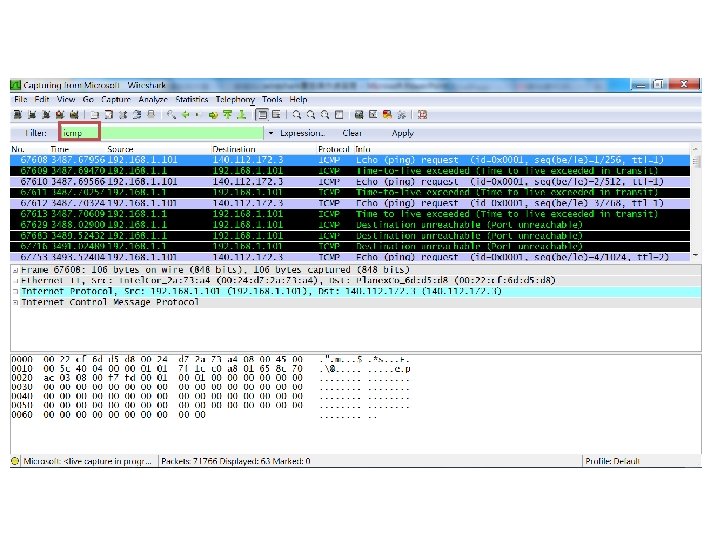Save the capture file via toolbar
The height and width of the screenshot is (540, 720).
[109, 115]
